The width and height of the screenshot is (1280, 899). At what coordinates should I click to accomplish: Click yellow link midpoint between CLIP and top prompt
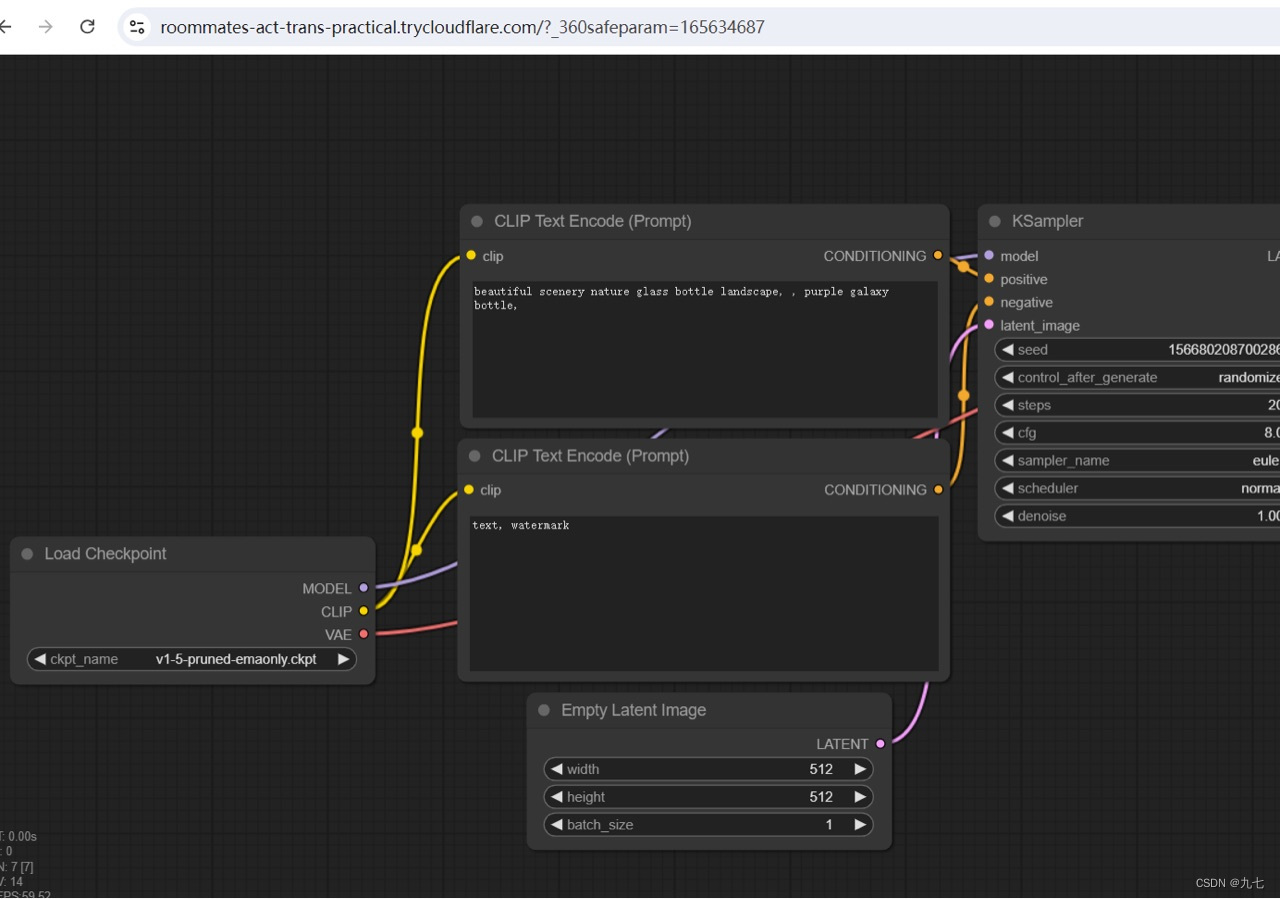pos(417,433)
